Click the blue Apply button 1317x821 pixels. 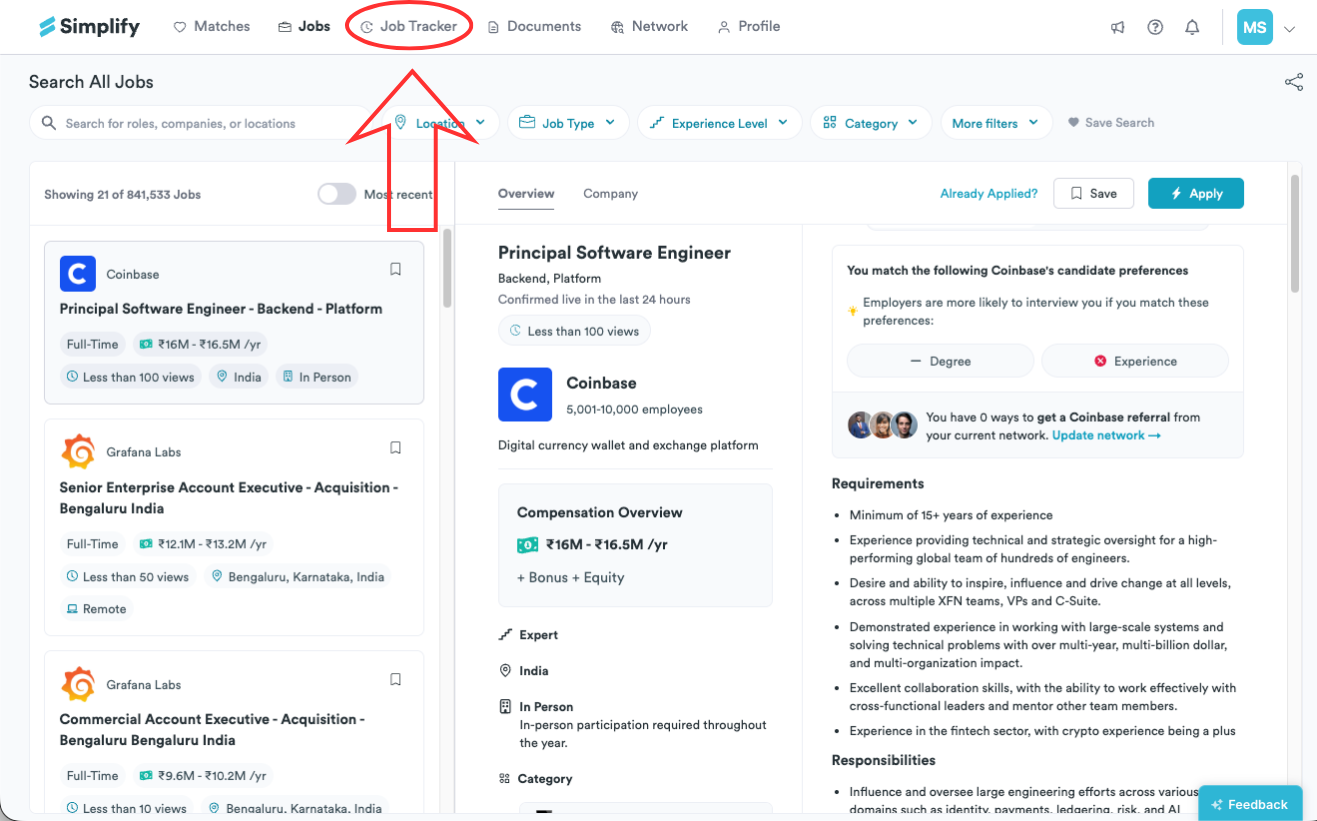pyautogui.click(x=1196, y=194)
